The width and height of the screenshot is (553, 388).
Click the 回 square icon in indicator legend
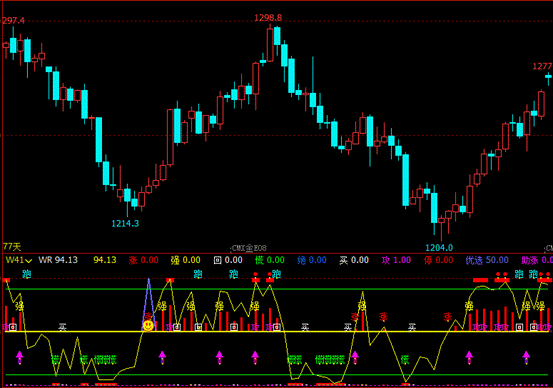(217, 260)
